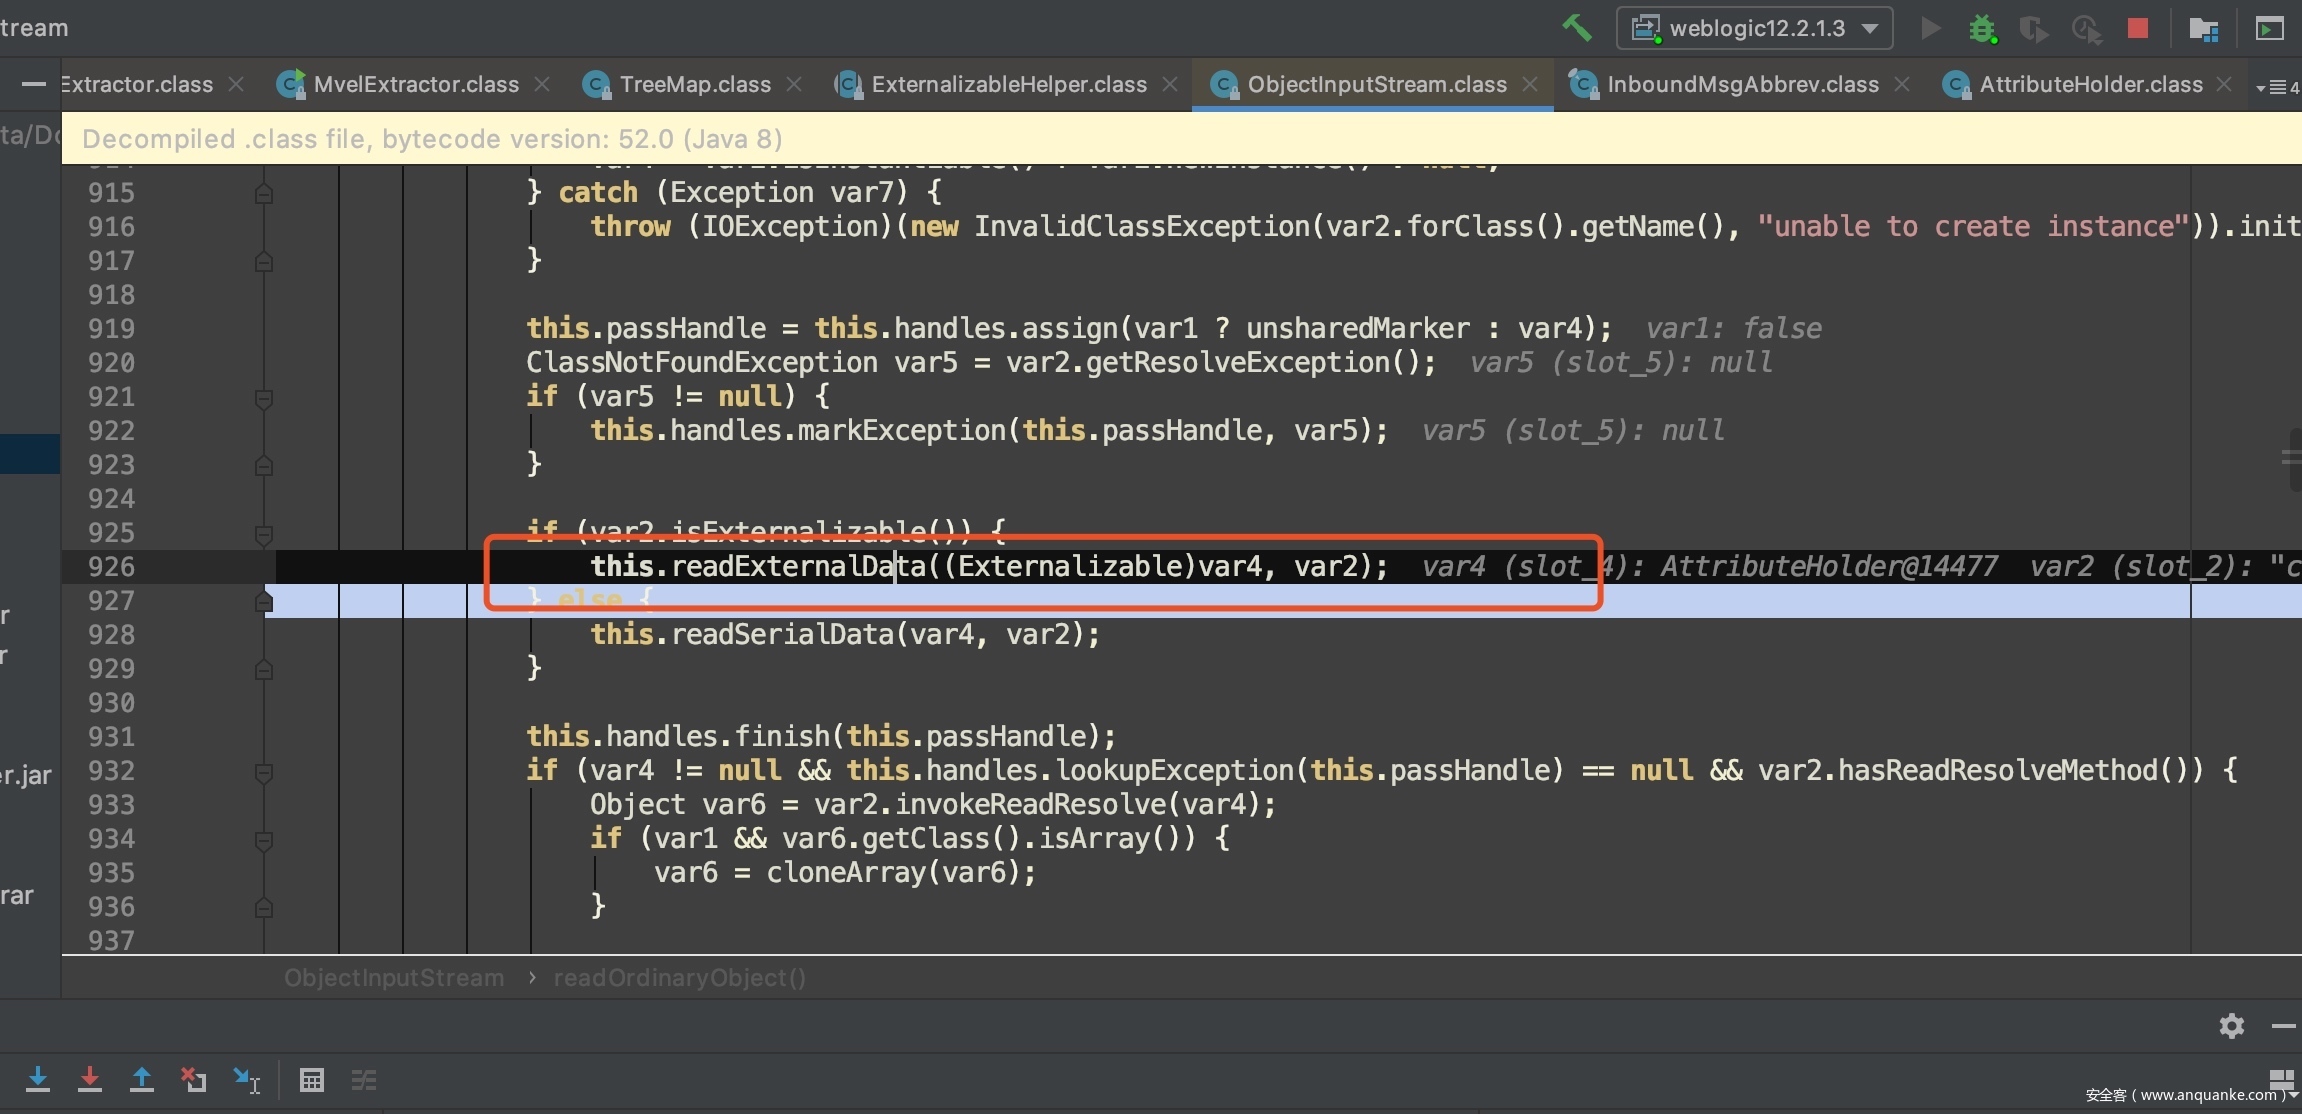Click Run to Cursor icon
The width and height of the screenshot is (2302, 1114).
[246, 1079]
